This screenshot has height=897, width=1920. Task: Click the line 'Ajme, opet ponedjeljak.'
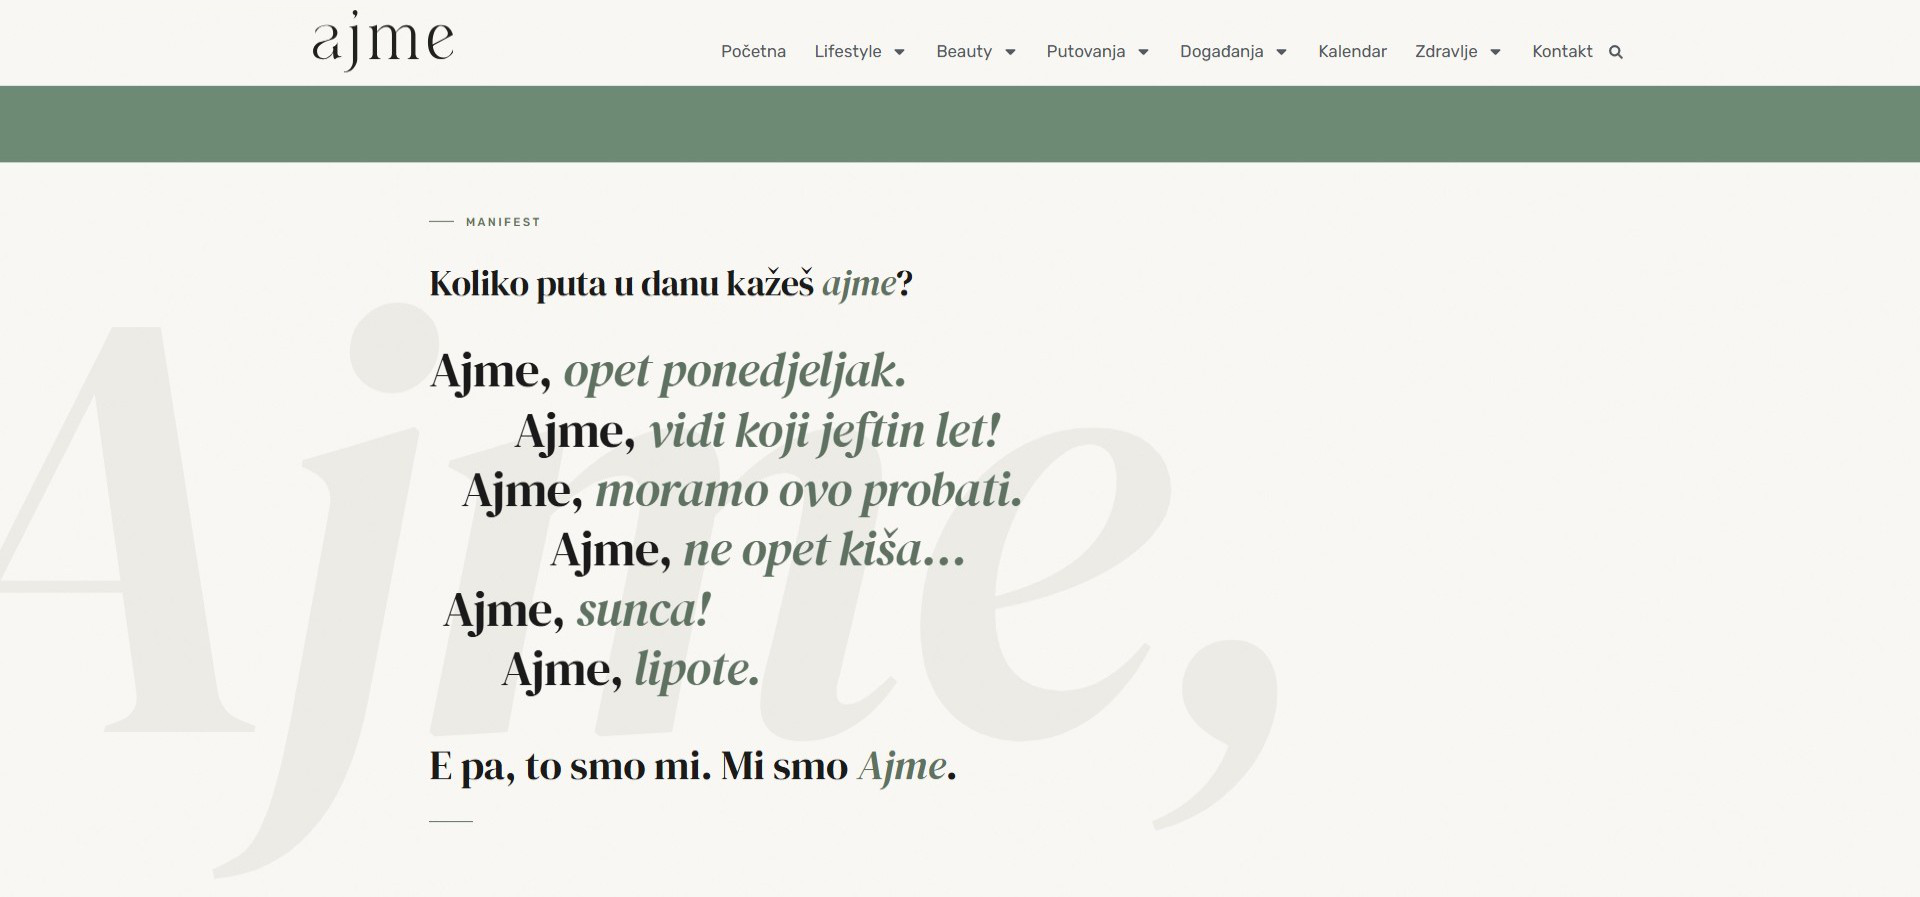pyautogui.click(x=668, y=372)
